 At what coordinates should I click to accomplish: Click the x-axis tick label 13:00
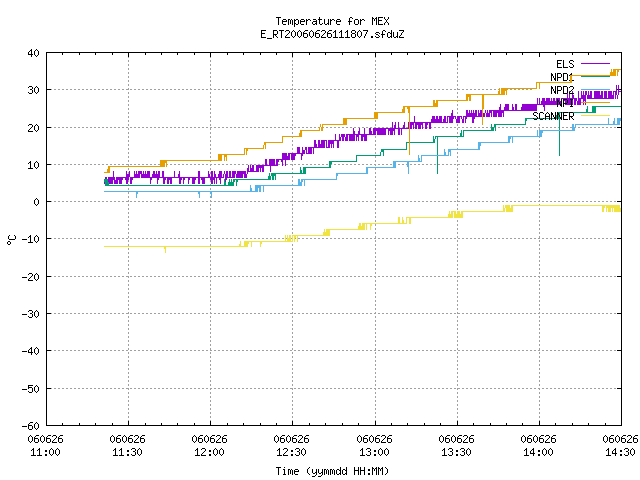tap(374, 452)
